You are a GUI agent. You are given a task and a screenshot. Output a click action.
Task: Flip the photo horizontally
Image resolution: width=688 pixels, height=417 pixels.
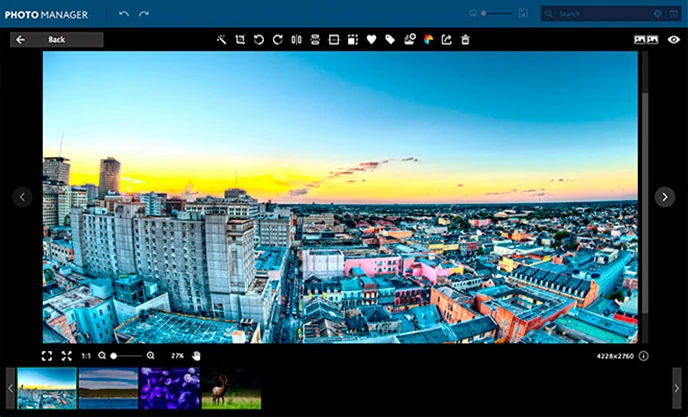coord(296,40)
